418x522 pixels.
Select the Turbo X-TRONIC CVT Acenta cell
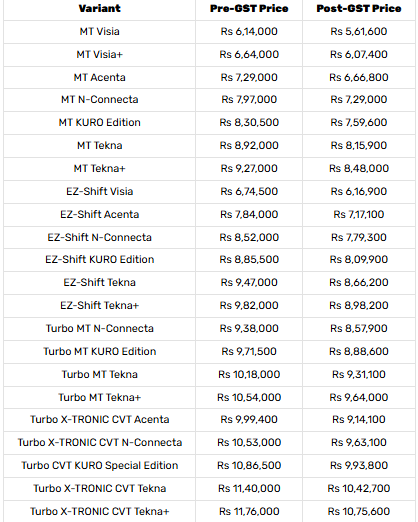[x=99, y=420]
